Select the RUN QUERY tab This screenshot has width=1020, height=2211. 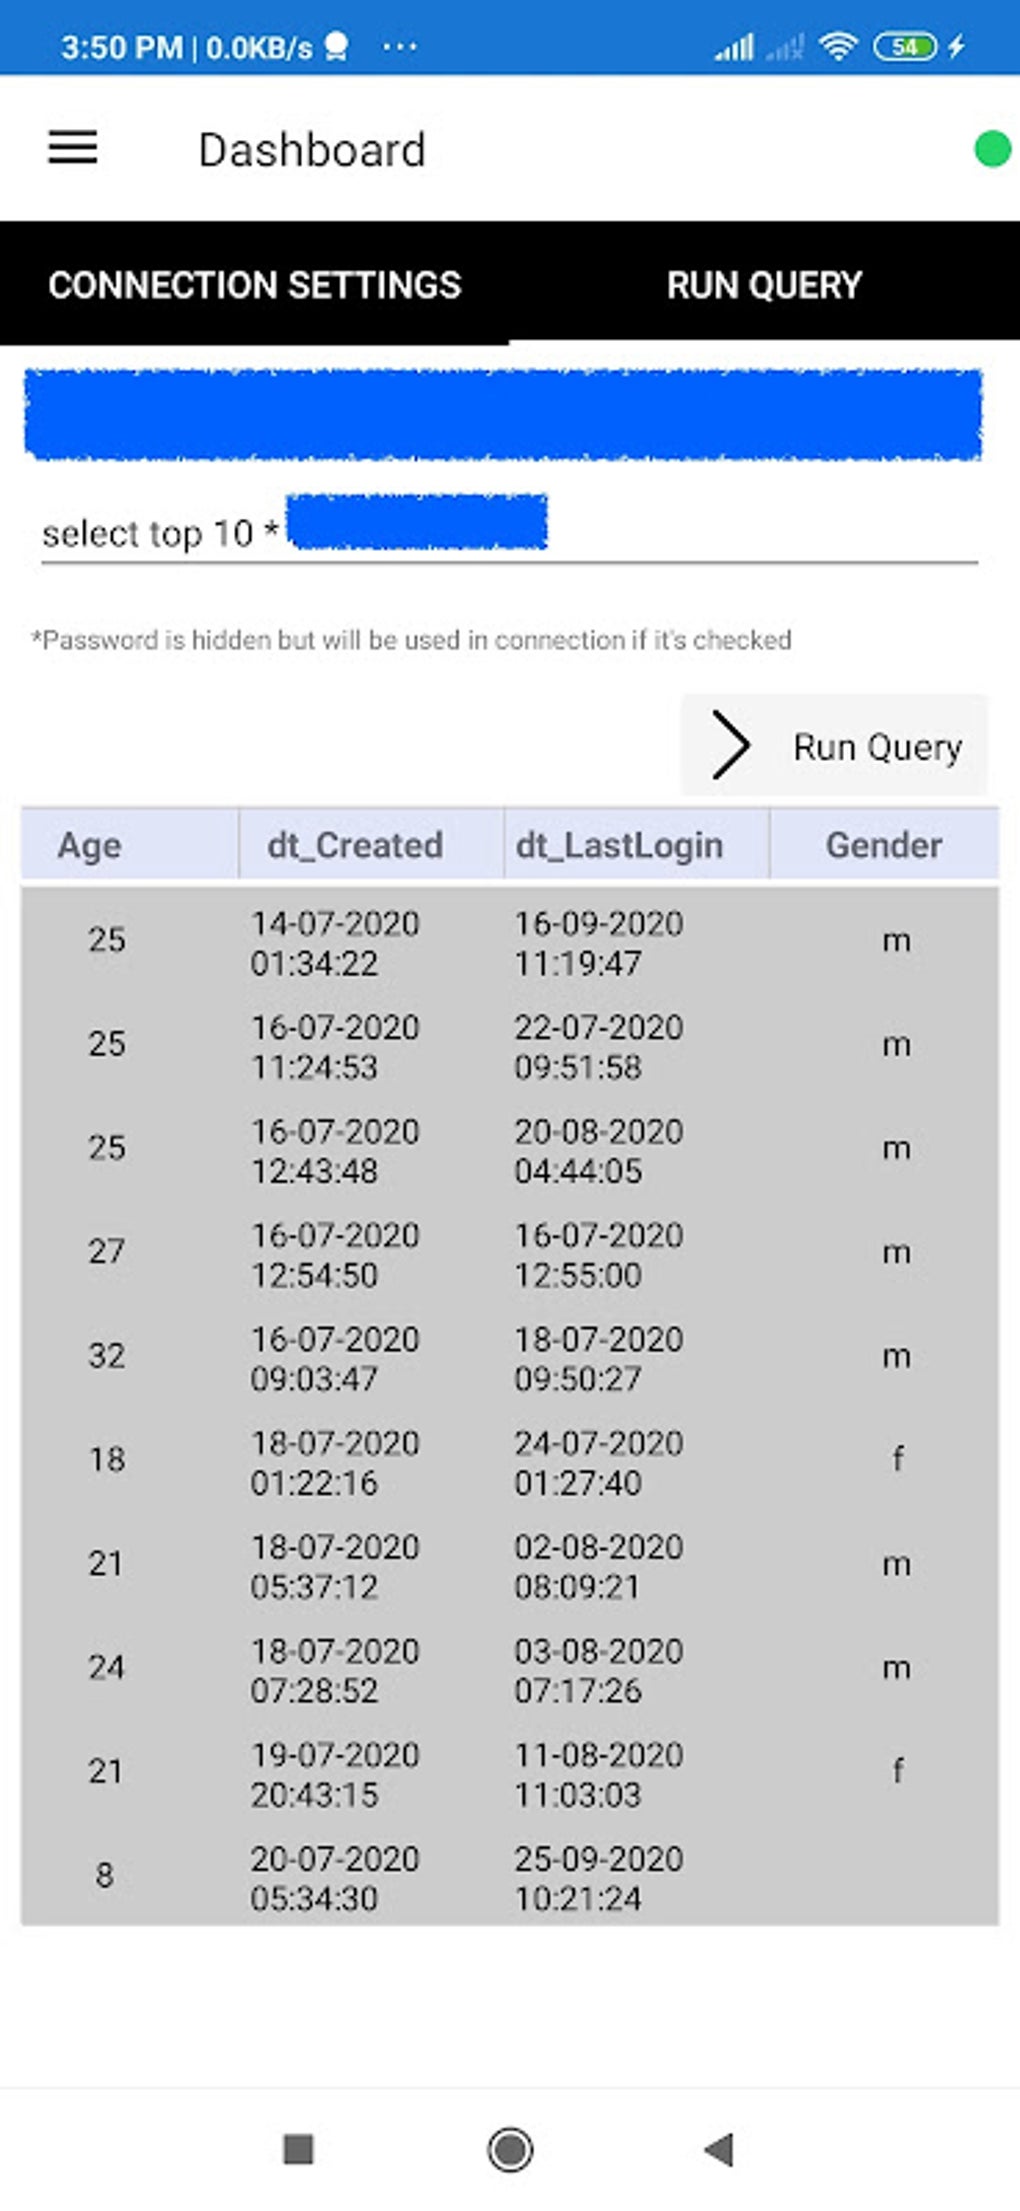coord(764,284)
